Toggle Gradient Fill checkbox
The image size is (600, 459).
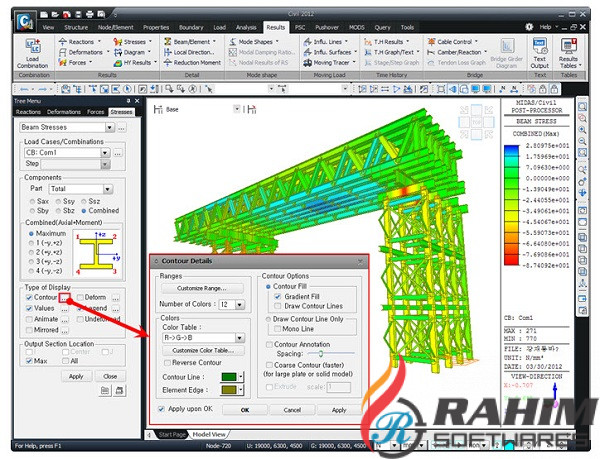point(278,296)
